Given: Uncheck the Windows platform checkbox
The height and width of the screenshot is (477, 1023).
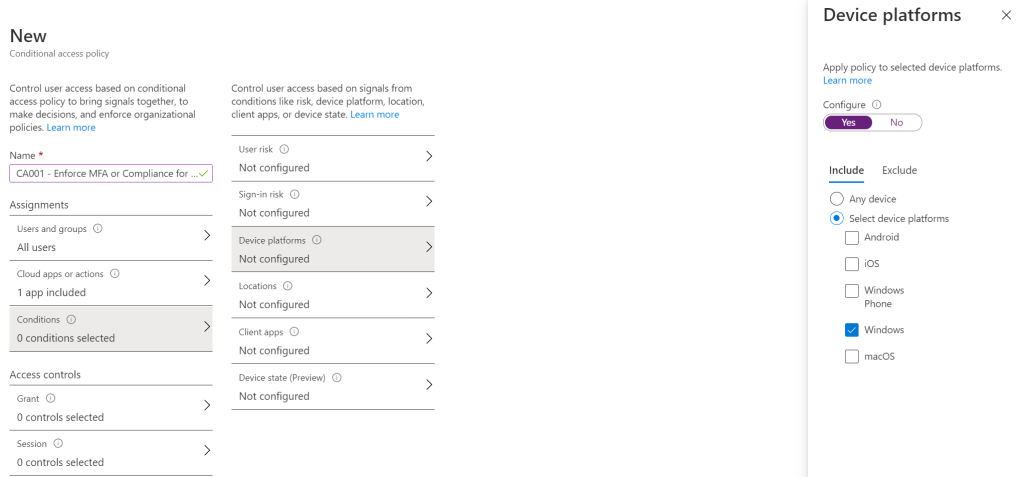Looking at the screenshot, I should tap(852, 330).
